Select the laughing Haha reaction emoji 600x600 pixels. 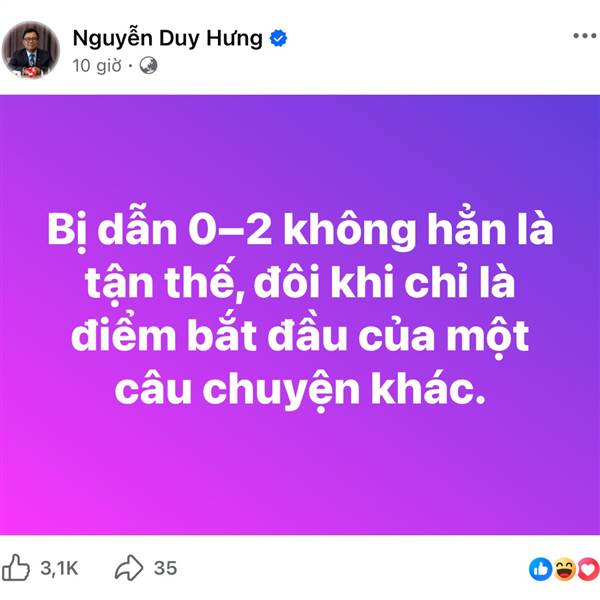click(x=564, y=569)
